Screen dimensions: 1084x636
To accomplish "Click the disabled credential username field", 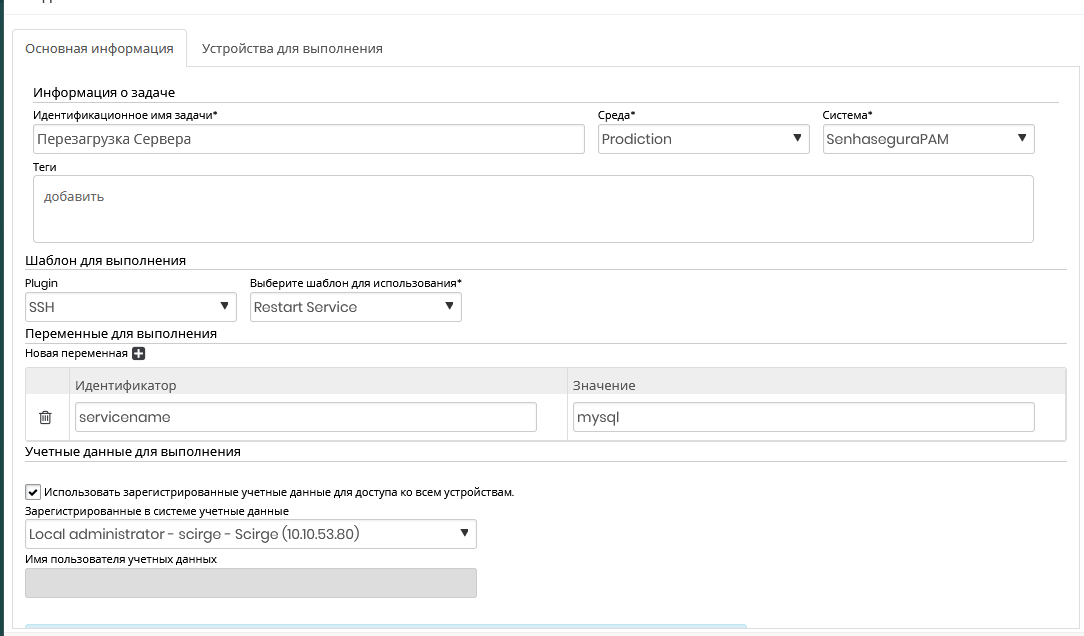I will point(250,583).
